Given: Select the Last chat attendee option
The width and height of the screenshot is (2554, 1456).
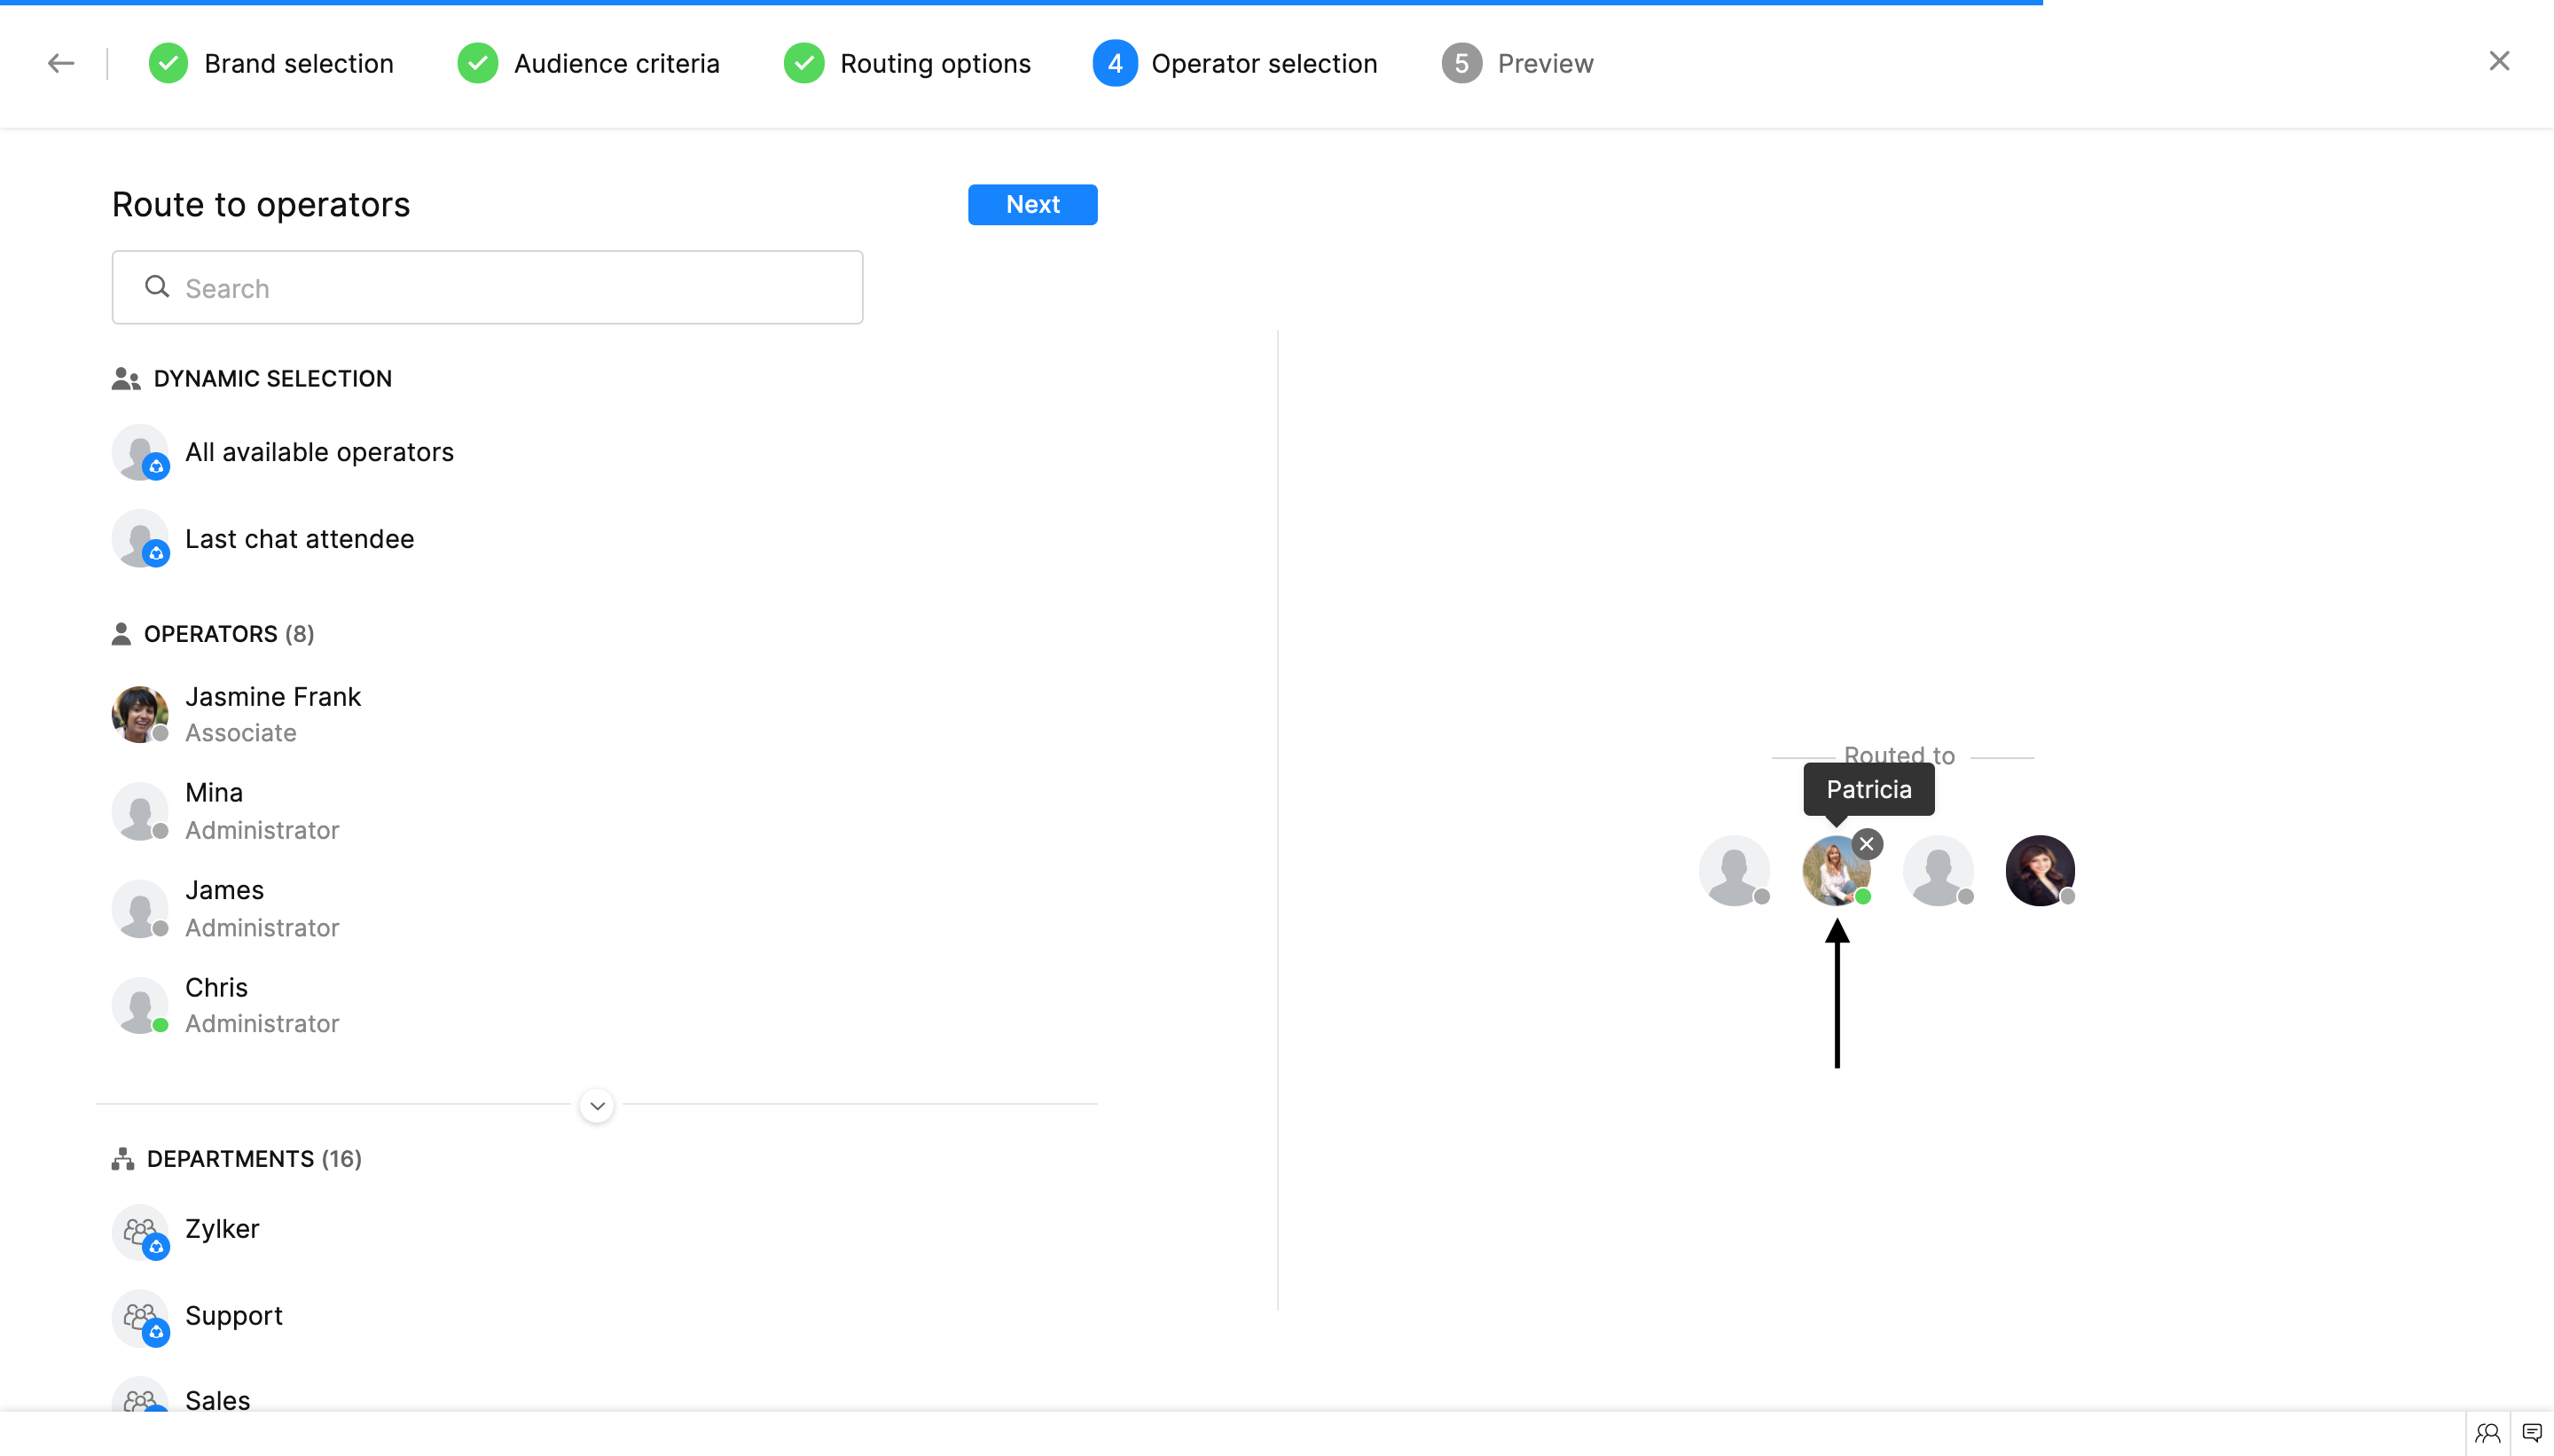Looking at the screenshot, I should [299, 539].
